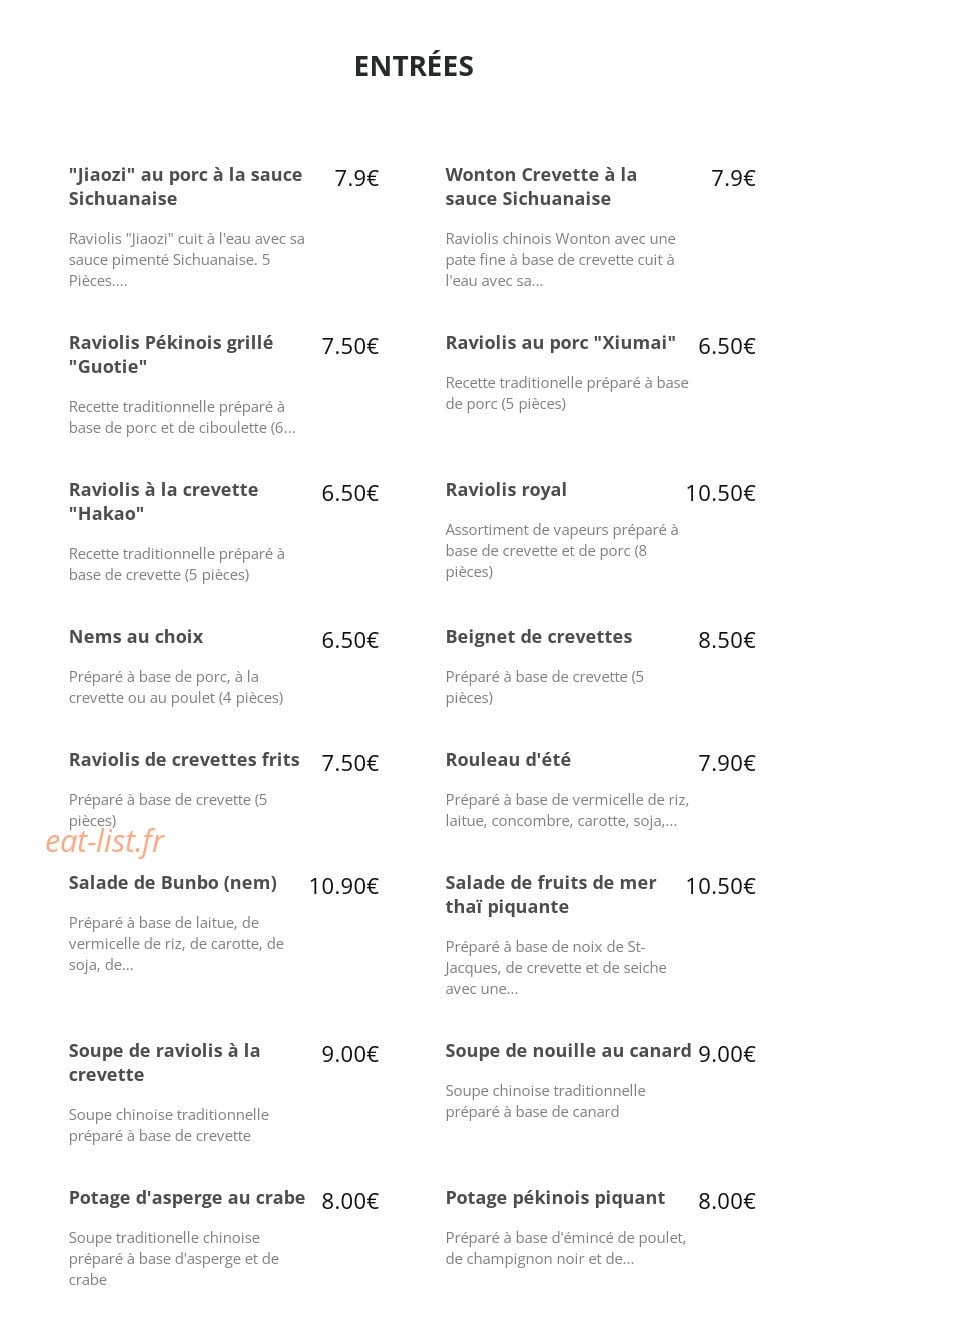Select Salade de fruits de mer thaï piquante
Image resolution: width=975 pixels, height=1344 pixels.
click(x=551, y=894)
